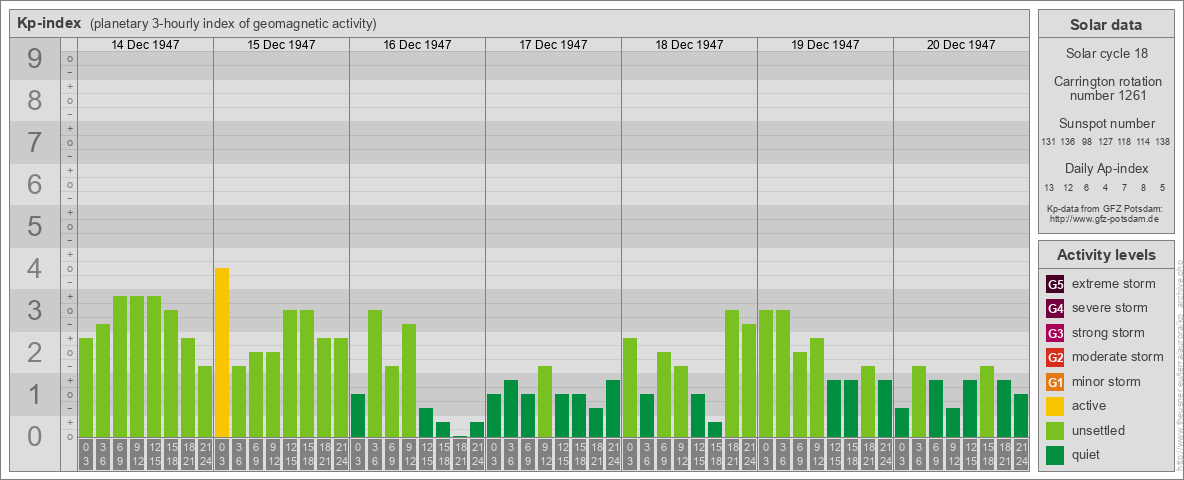Click the 'Kp-index' chart title
This screenshot has height=480, width=1184.
49,23
